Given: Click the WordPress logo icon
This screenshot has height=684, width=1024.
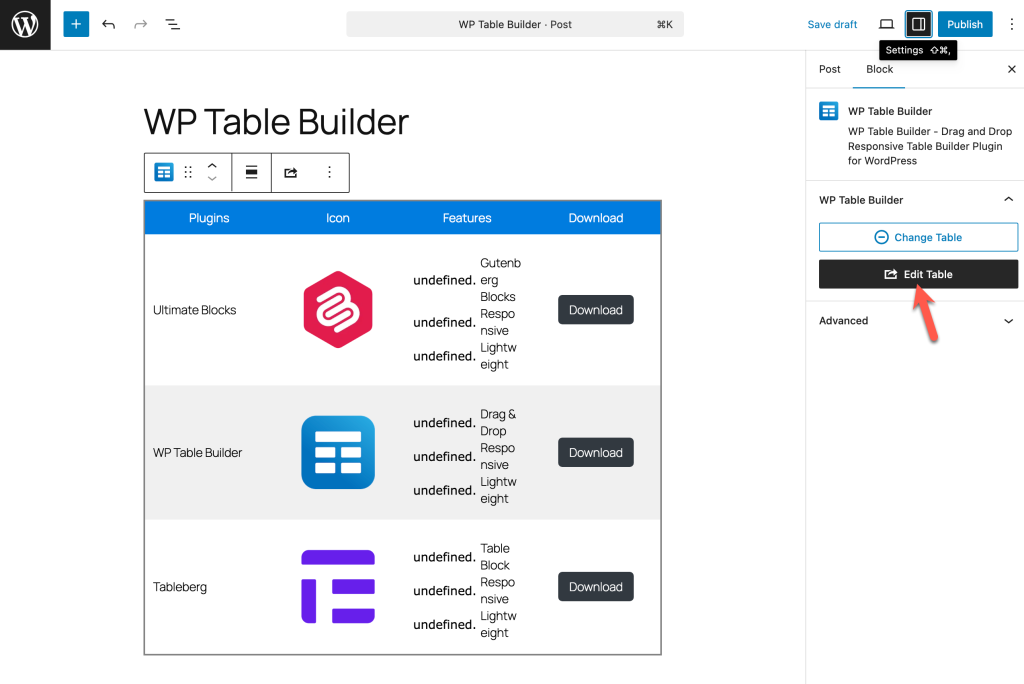Looking at the screenshot, I should pyautogui.click(x=25, y=25).
